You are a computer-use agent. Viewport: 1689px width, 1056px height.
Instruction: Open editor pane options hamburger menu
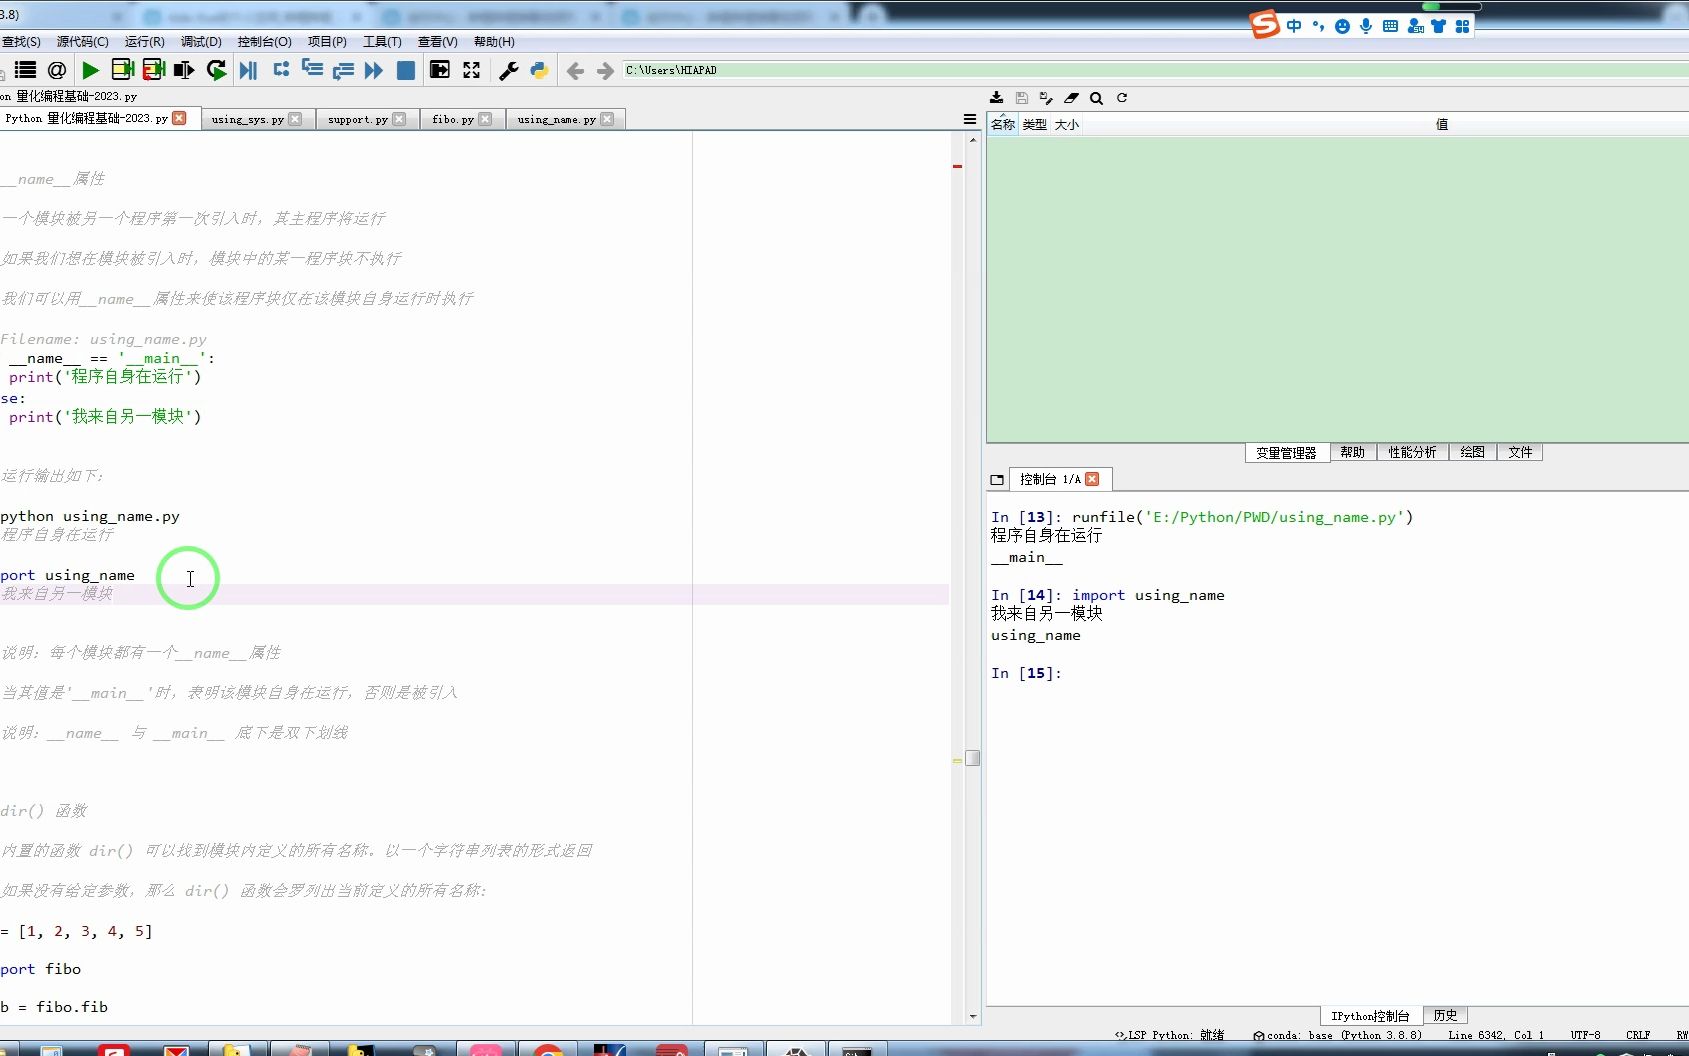[970, 119]
